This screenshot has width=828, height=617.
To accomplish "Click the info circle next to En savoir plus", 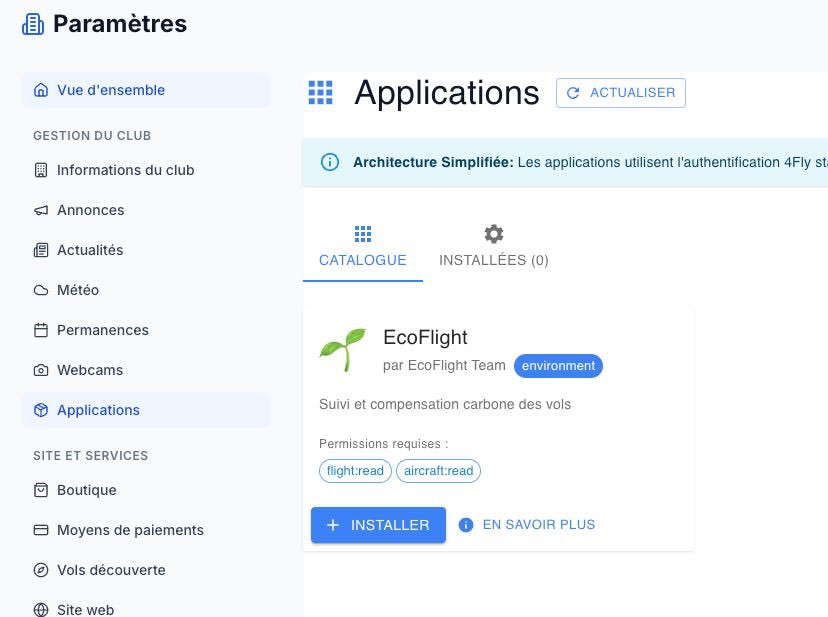I will click(466, 524).
